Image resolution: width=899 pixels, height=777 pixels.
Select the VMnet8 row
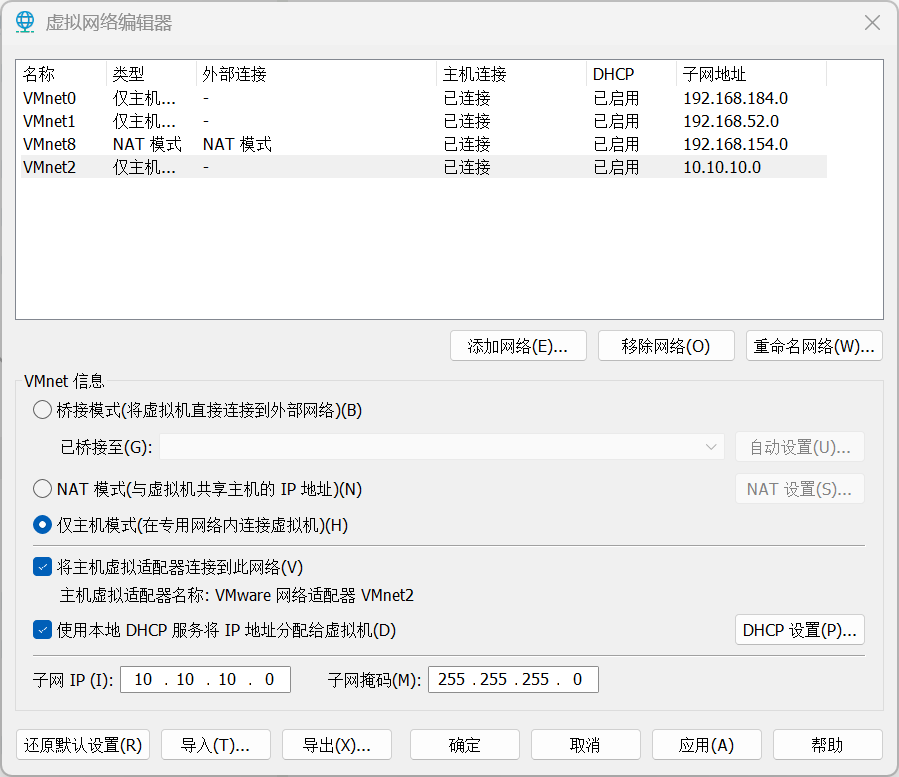[x=424, y=144]
